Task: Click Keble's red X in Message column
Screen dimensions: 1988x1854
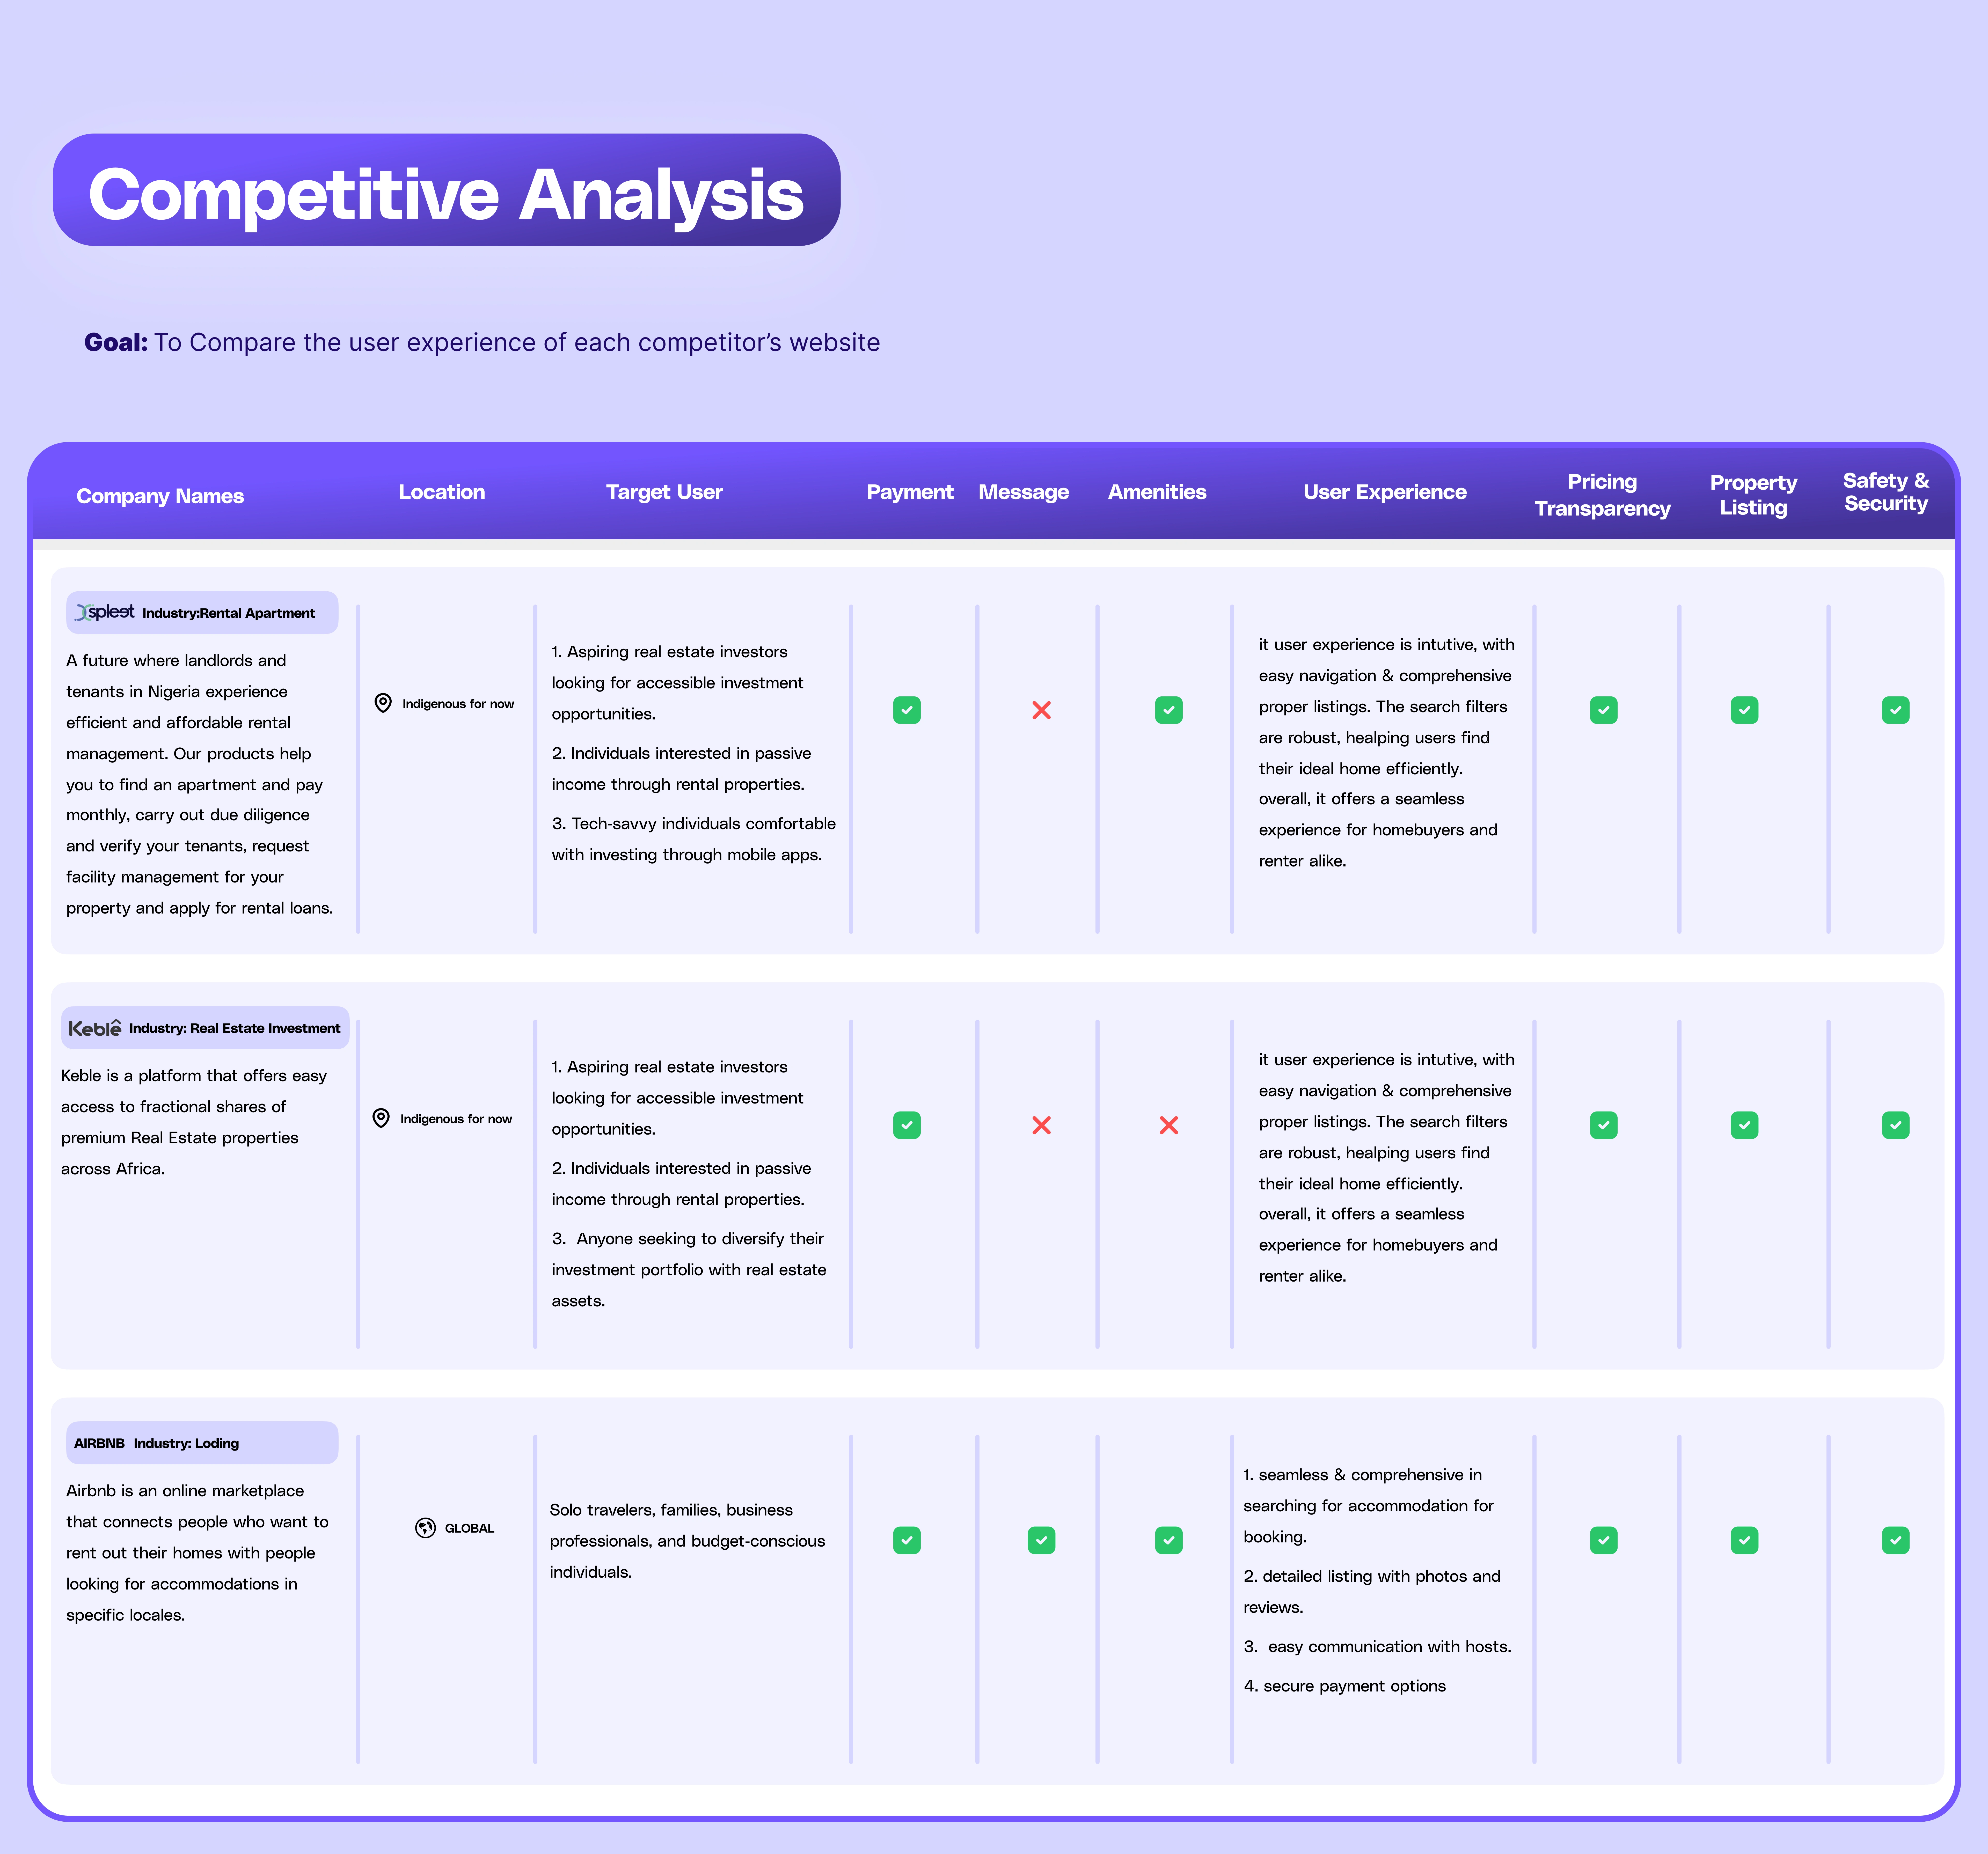Action: click(x=1041, y=1125)
